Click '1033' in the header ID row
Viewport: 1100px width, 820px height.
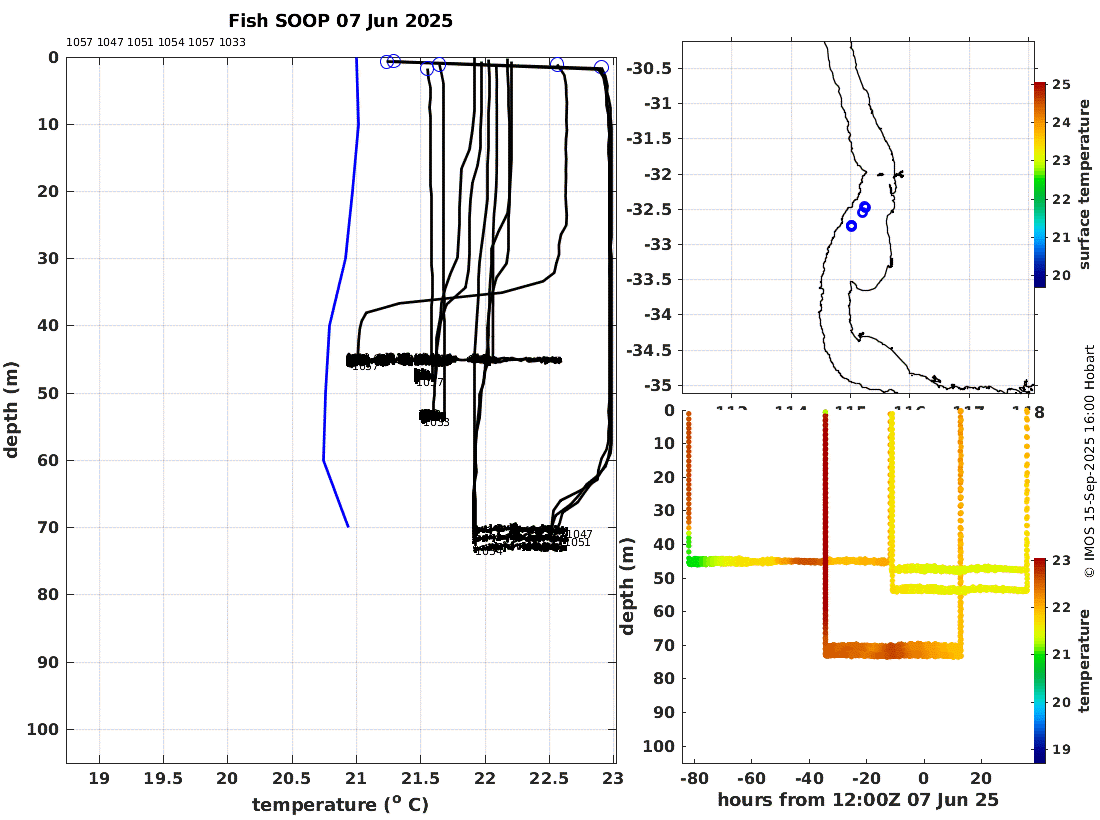[x=232, y=42]
